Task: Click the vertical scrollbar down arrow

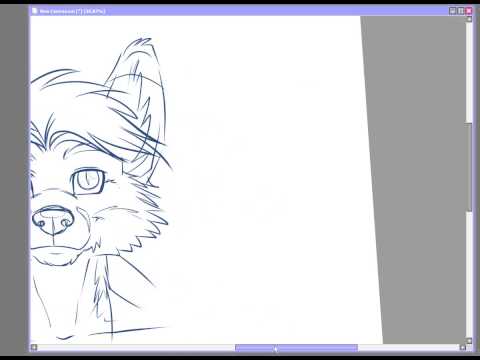Action: [469, 341]
